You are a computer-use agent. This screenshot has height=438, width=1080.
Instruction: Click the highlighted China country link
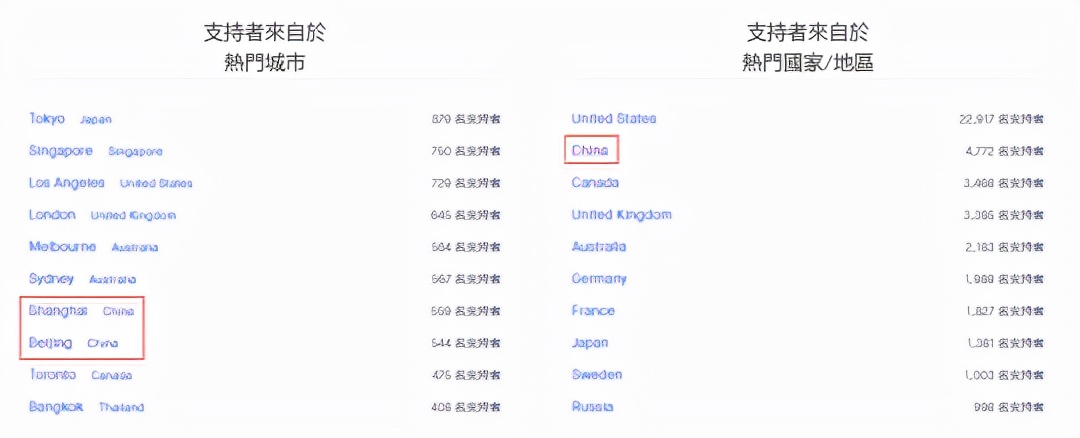(x=590, y=151)
